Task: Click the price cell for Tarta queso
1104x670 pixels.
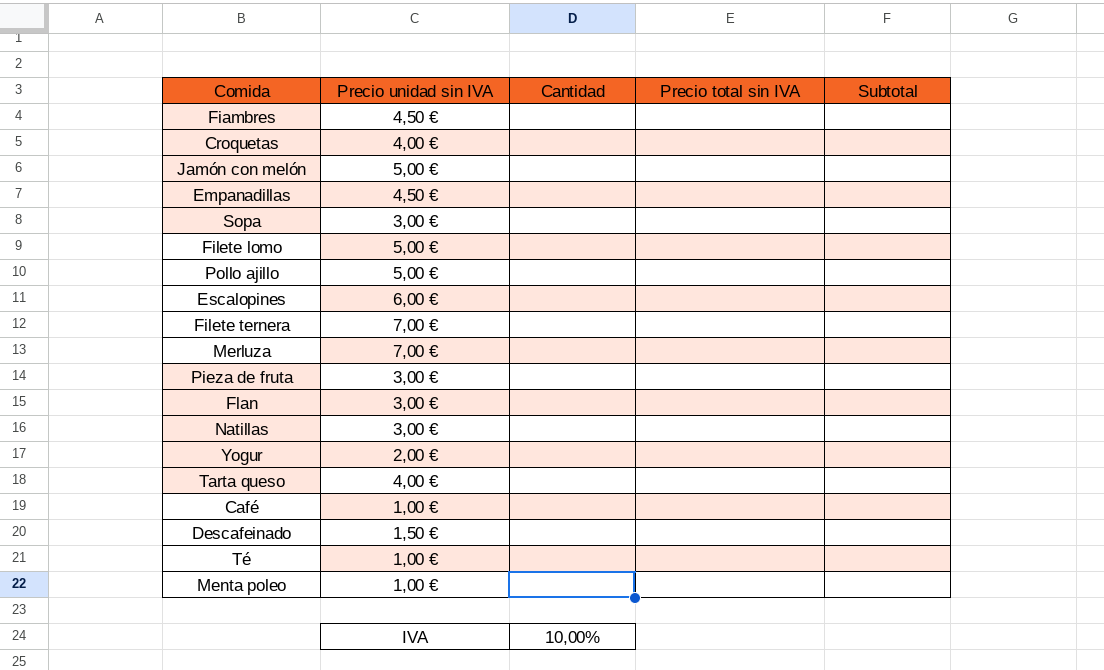Action: tap(415, 481)
